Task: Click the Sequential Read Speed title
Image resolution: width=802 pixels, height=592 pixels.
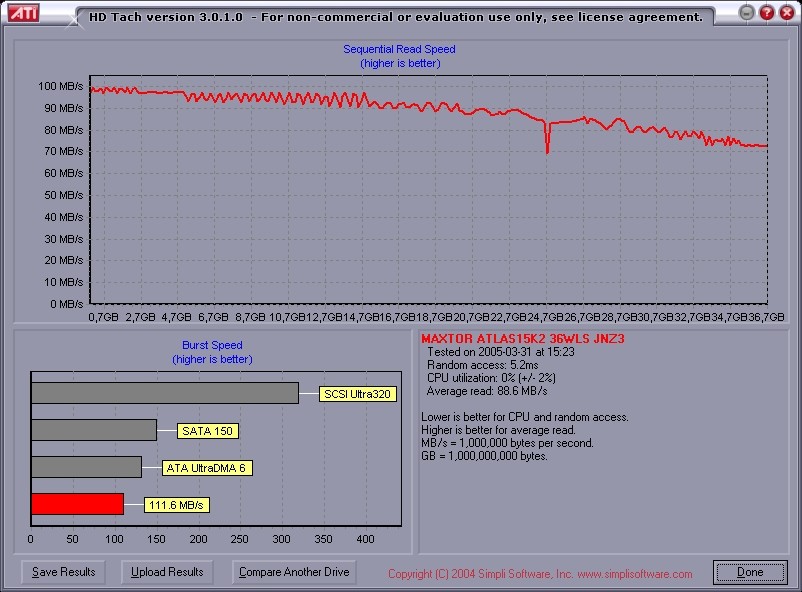Action: 399,49
